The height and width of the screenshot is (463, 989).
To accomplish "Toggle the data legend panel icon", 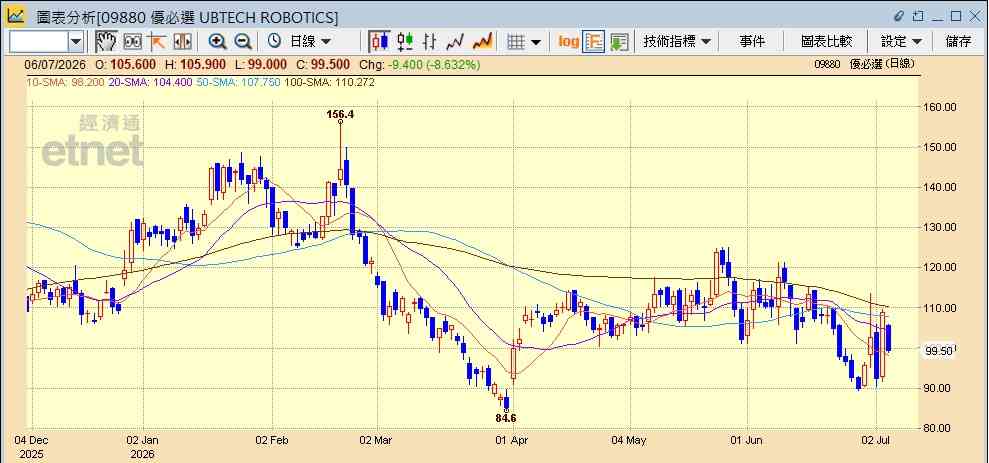I will point(594,42).
